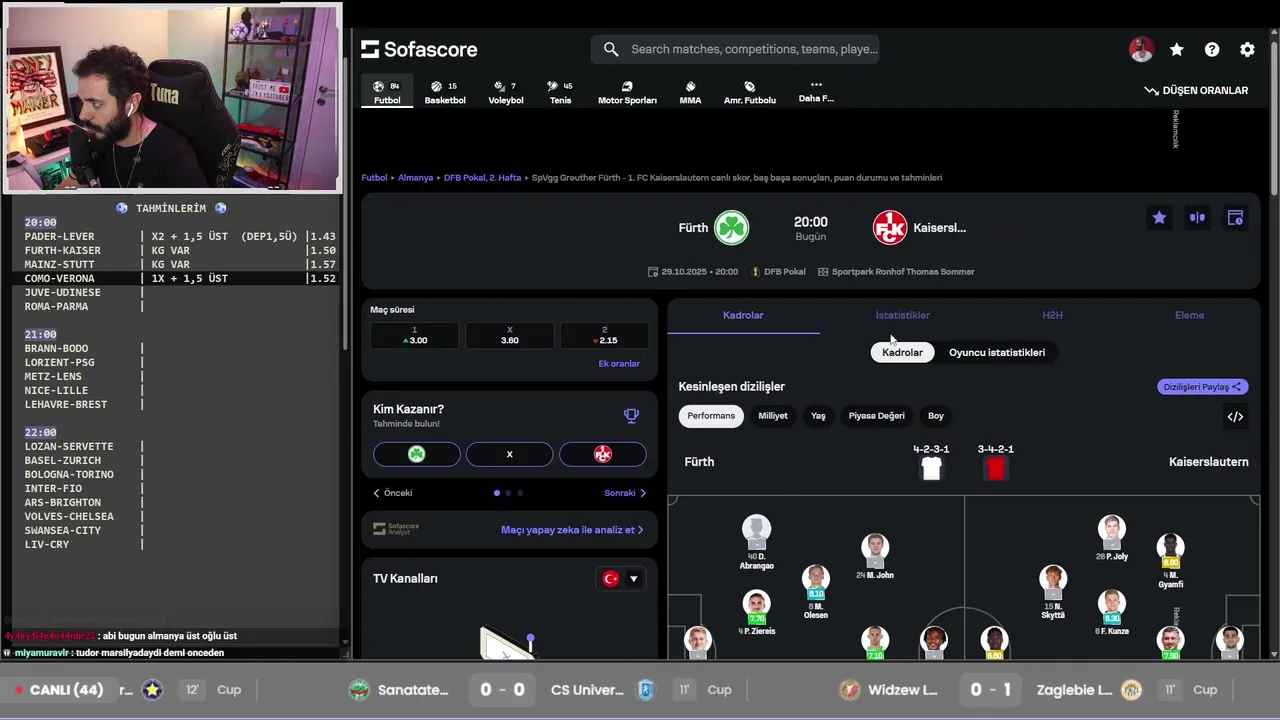Viewport: 1280px width, 720px height.
Task: Go to Önceki card
Action: pyautogui.click(x=393, y=493)
